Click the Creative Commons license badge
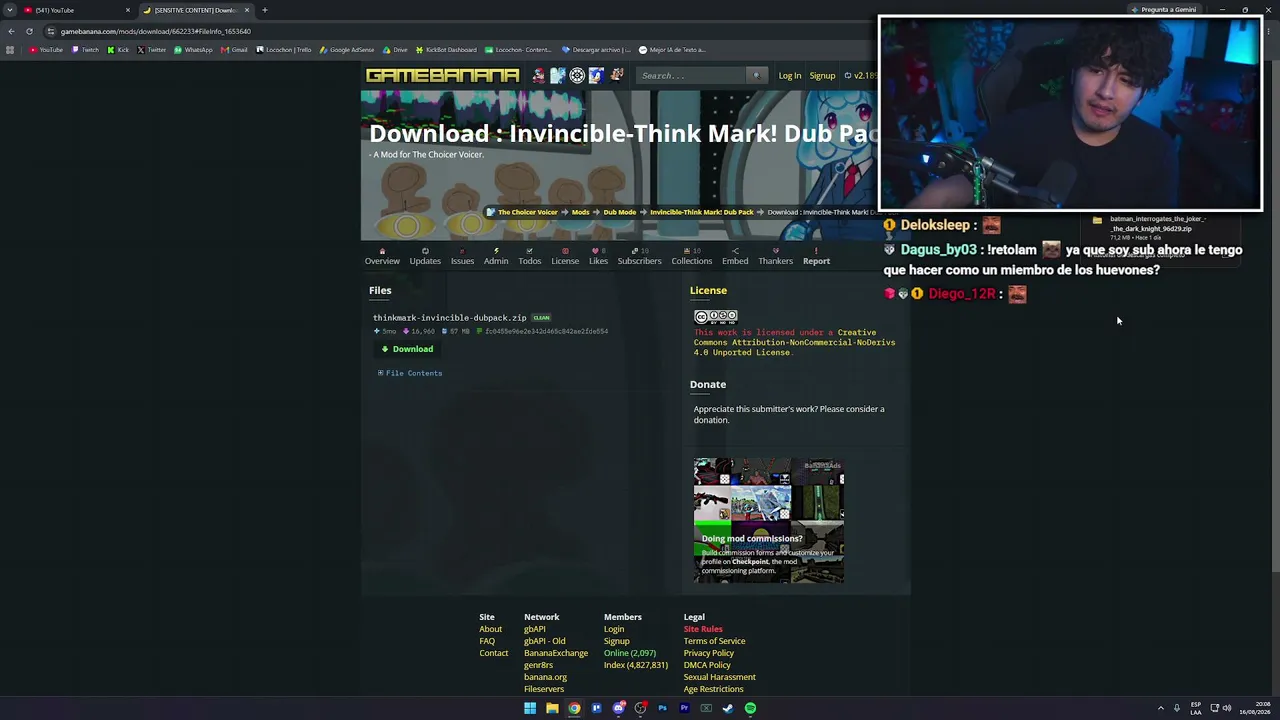The height and width of the screenshot is (720, 1280). click(x=716, y=317)
